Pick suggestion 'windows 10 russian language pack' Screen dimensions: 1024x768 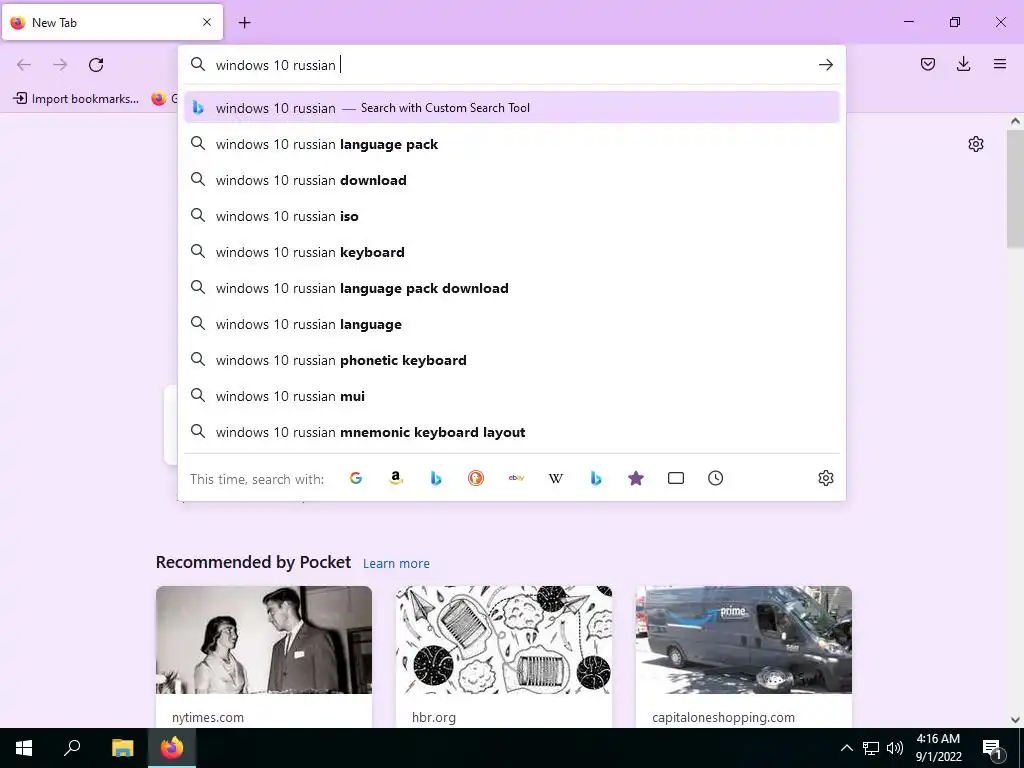tap(511, 144)
